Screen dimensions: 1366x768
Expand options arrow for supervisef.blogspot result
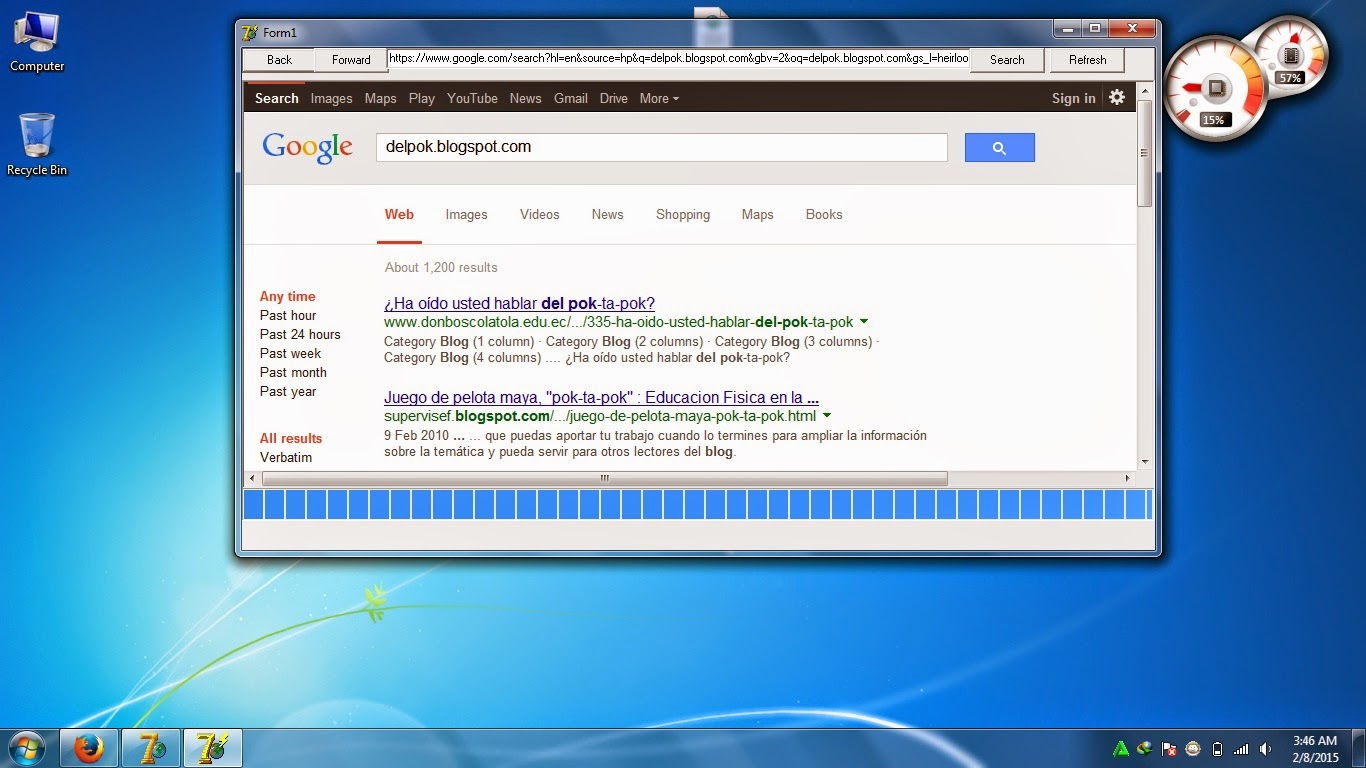coord(827,416)
